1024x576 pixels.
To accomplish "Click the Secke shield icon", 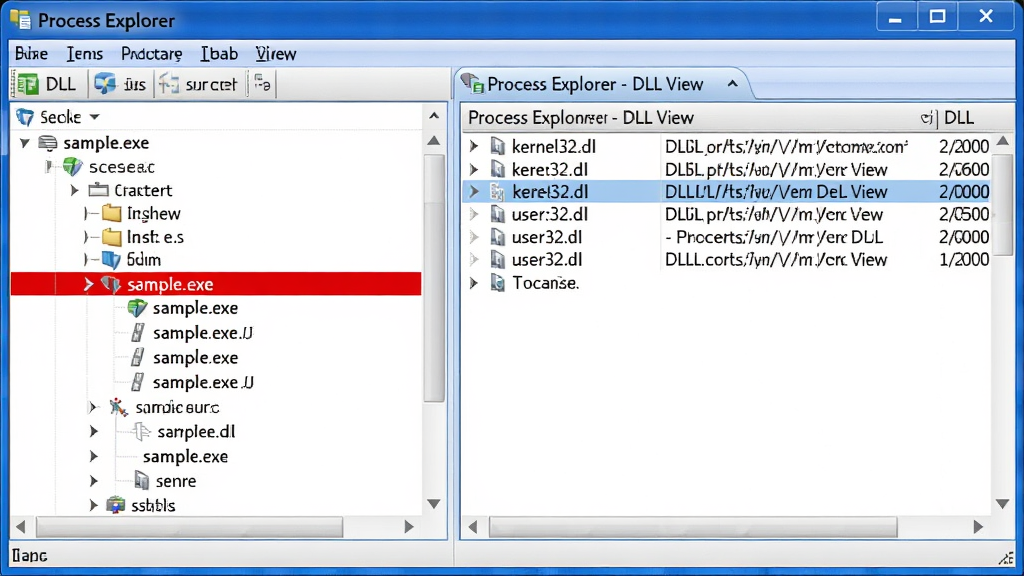I will [x=25, y=117].
